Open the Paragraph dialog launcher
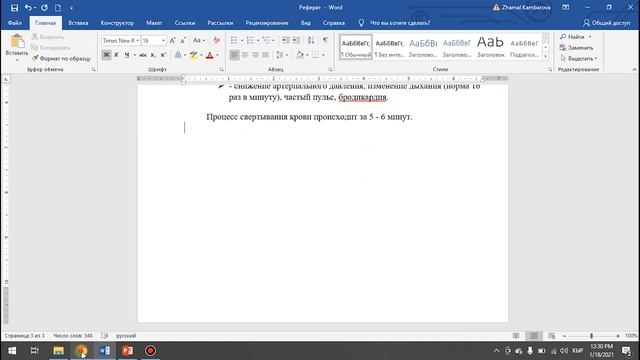The height and width of the screenshot is (360, 640). tap(330, 70)
